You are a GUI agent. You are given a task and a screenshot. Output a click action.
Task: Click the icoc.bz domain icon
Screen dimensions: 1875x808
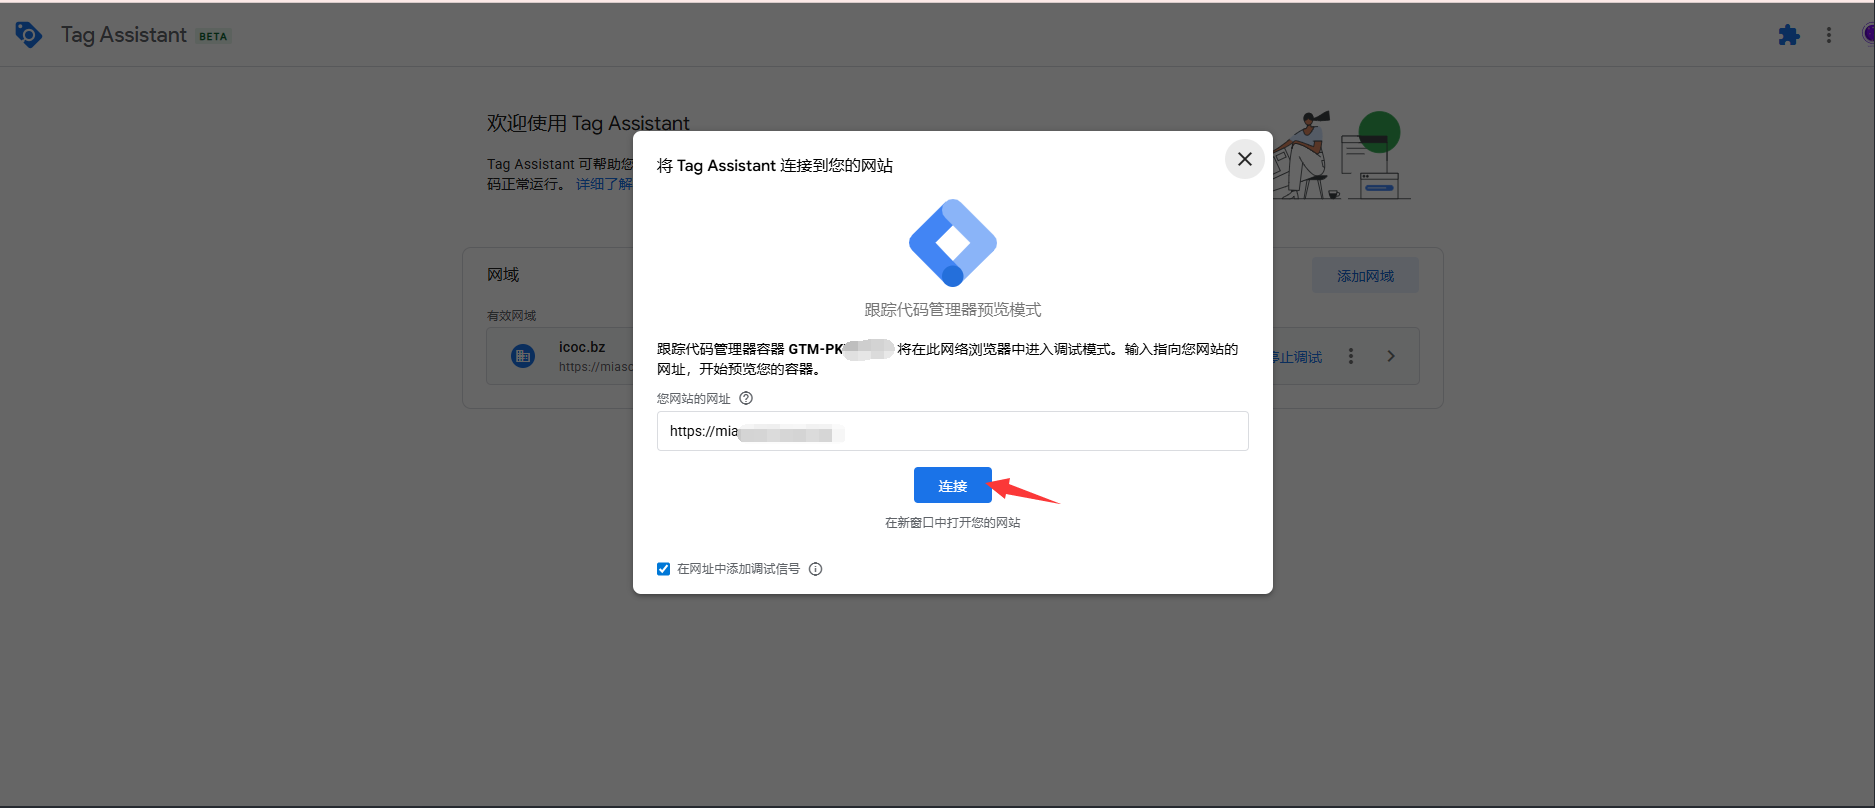[523, 356]
